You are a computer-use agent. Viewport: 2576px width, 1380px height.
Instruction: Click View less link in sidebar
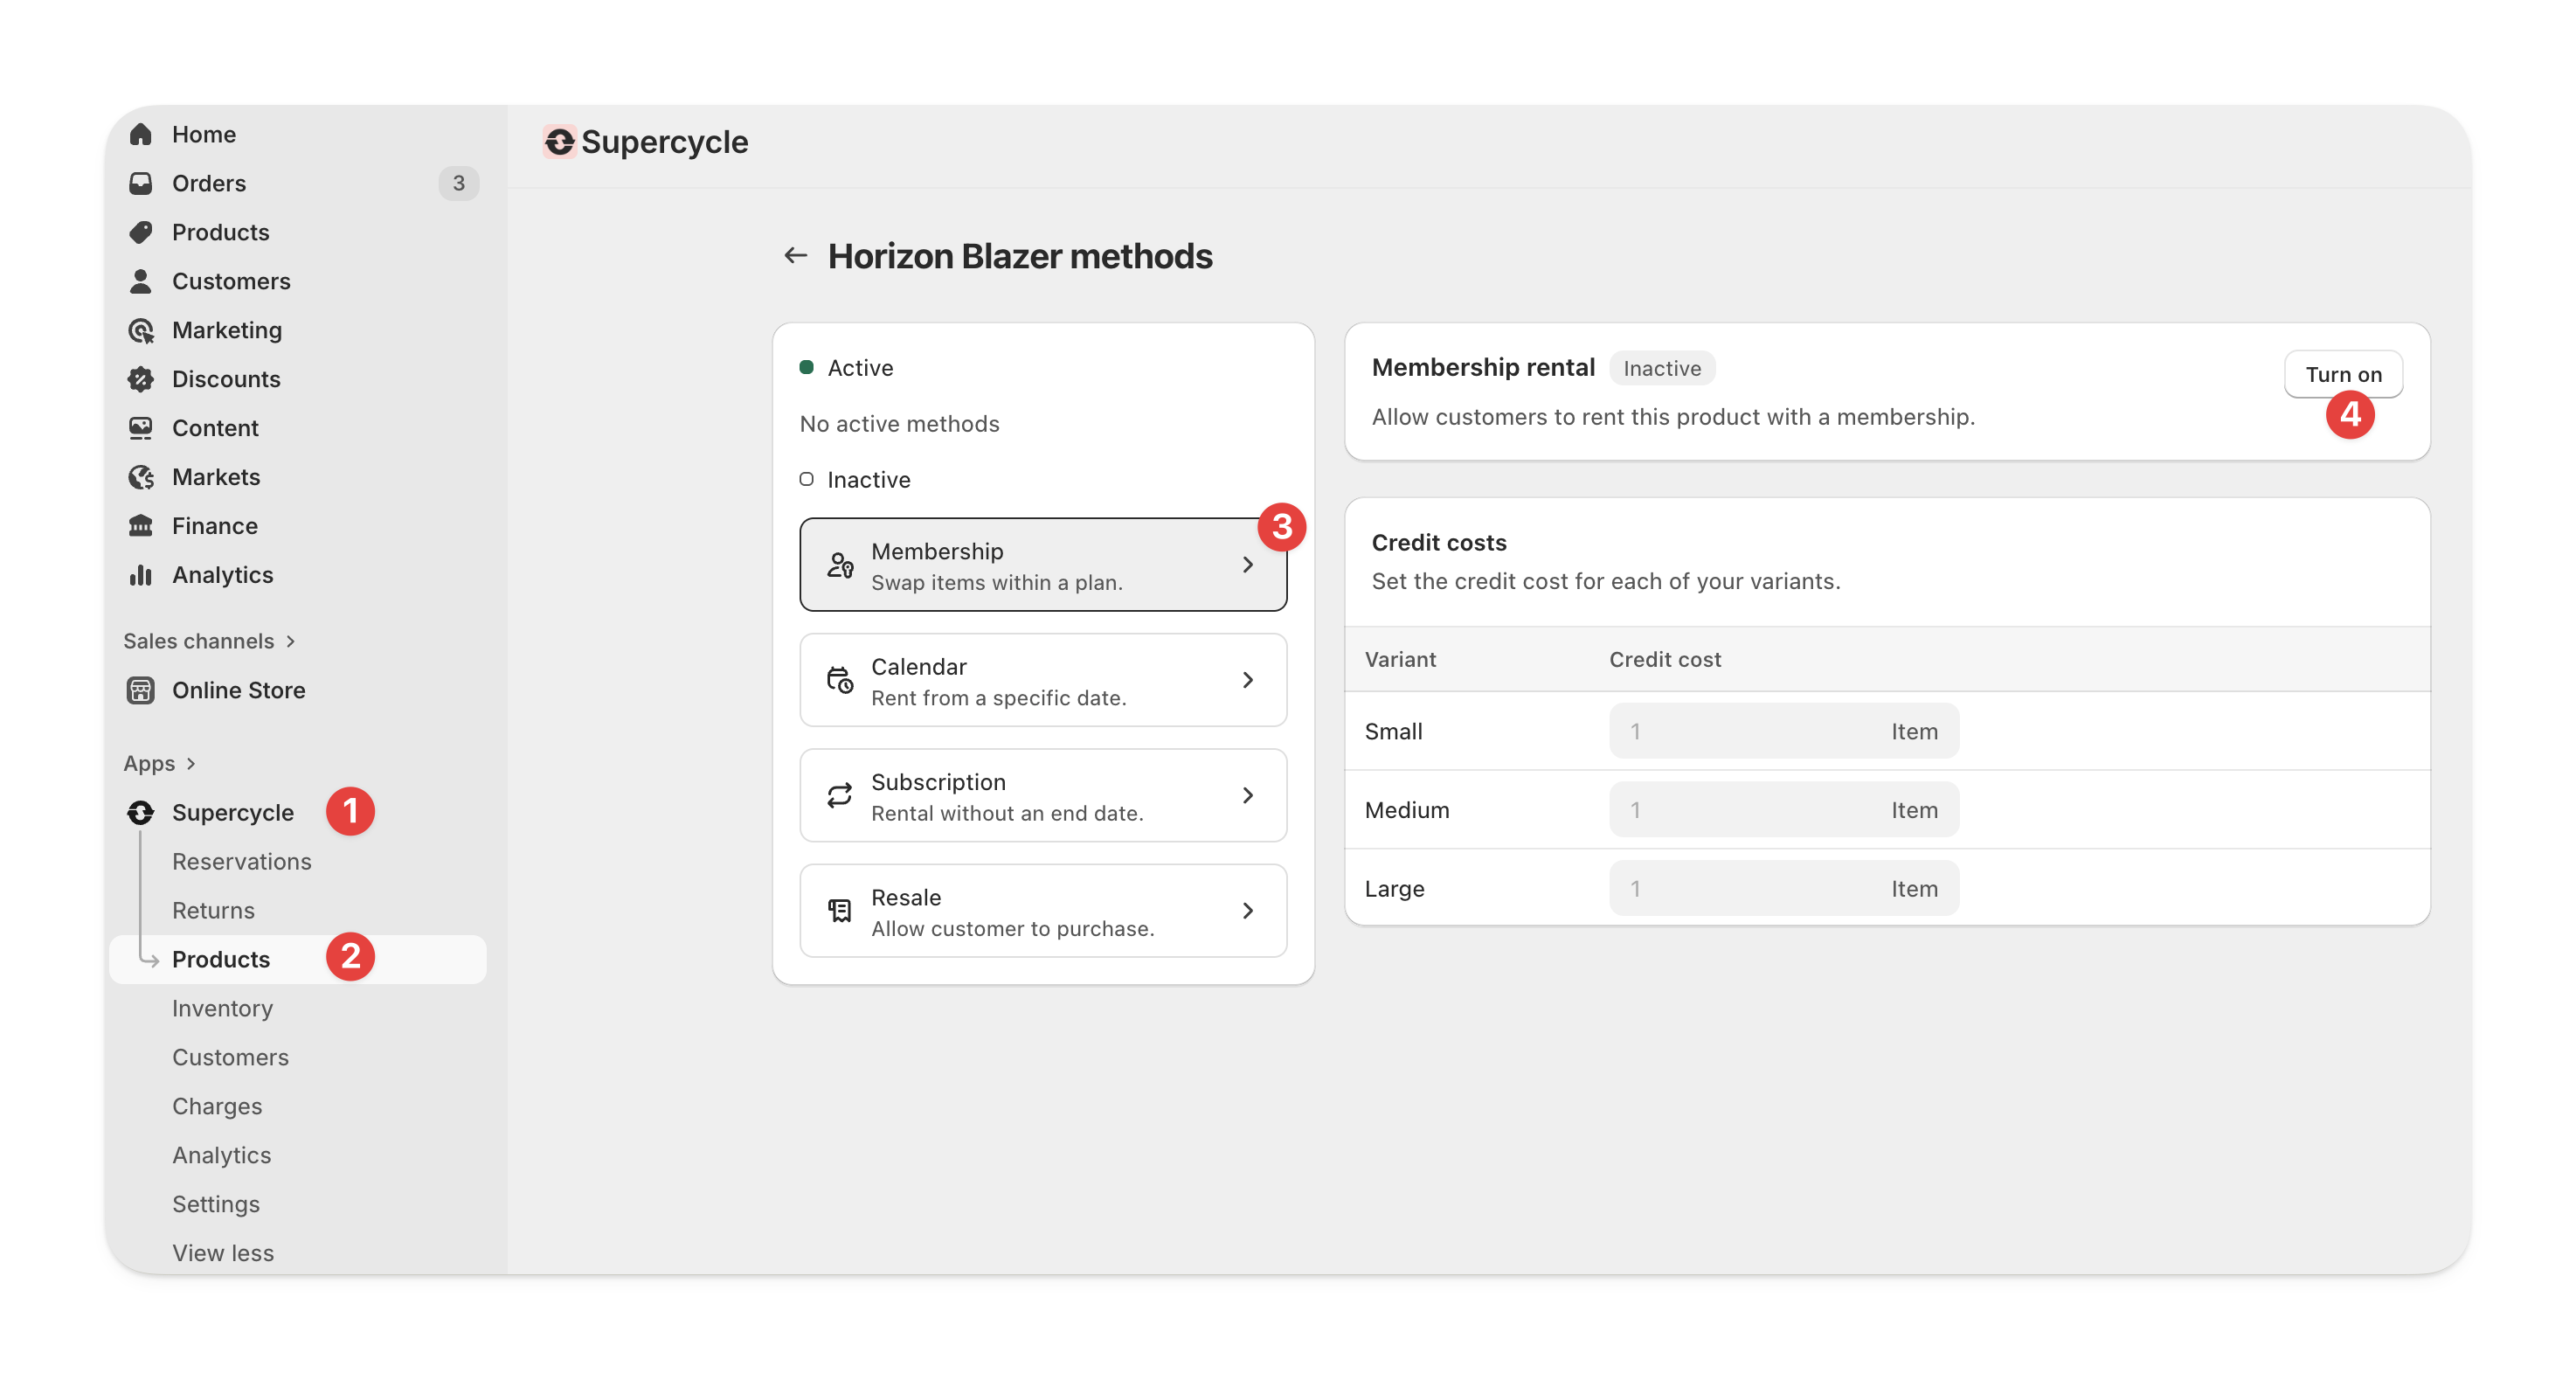[x=222, y=1253]
